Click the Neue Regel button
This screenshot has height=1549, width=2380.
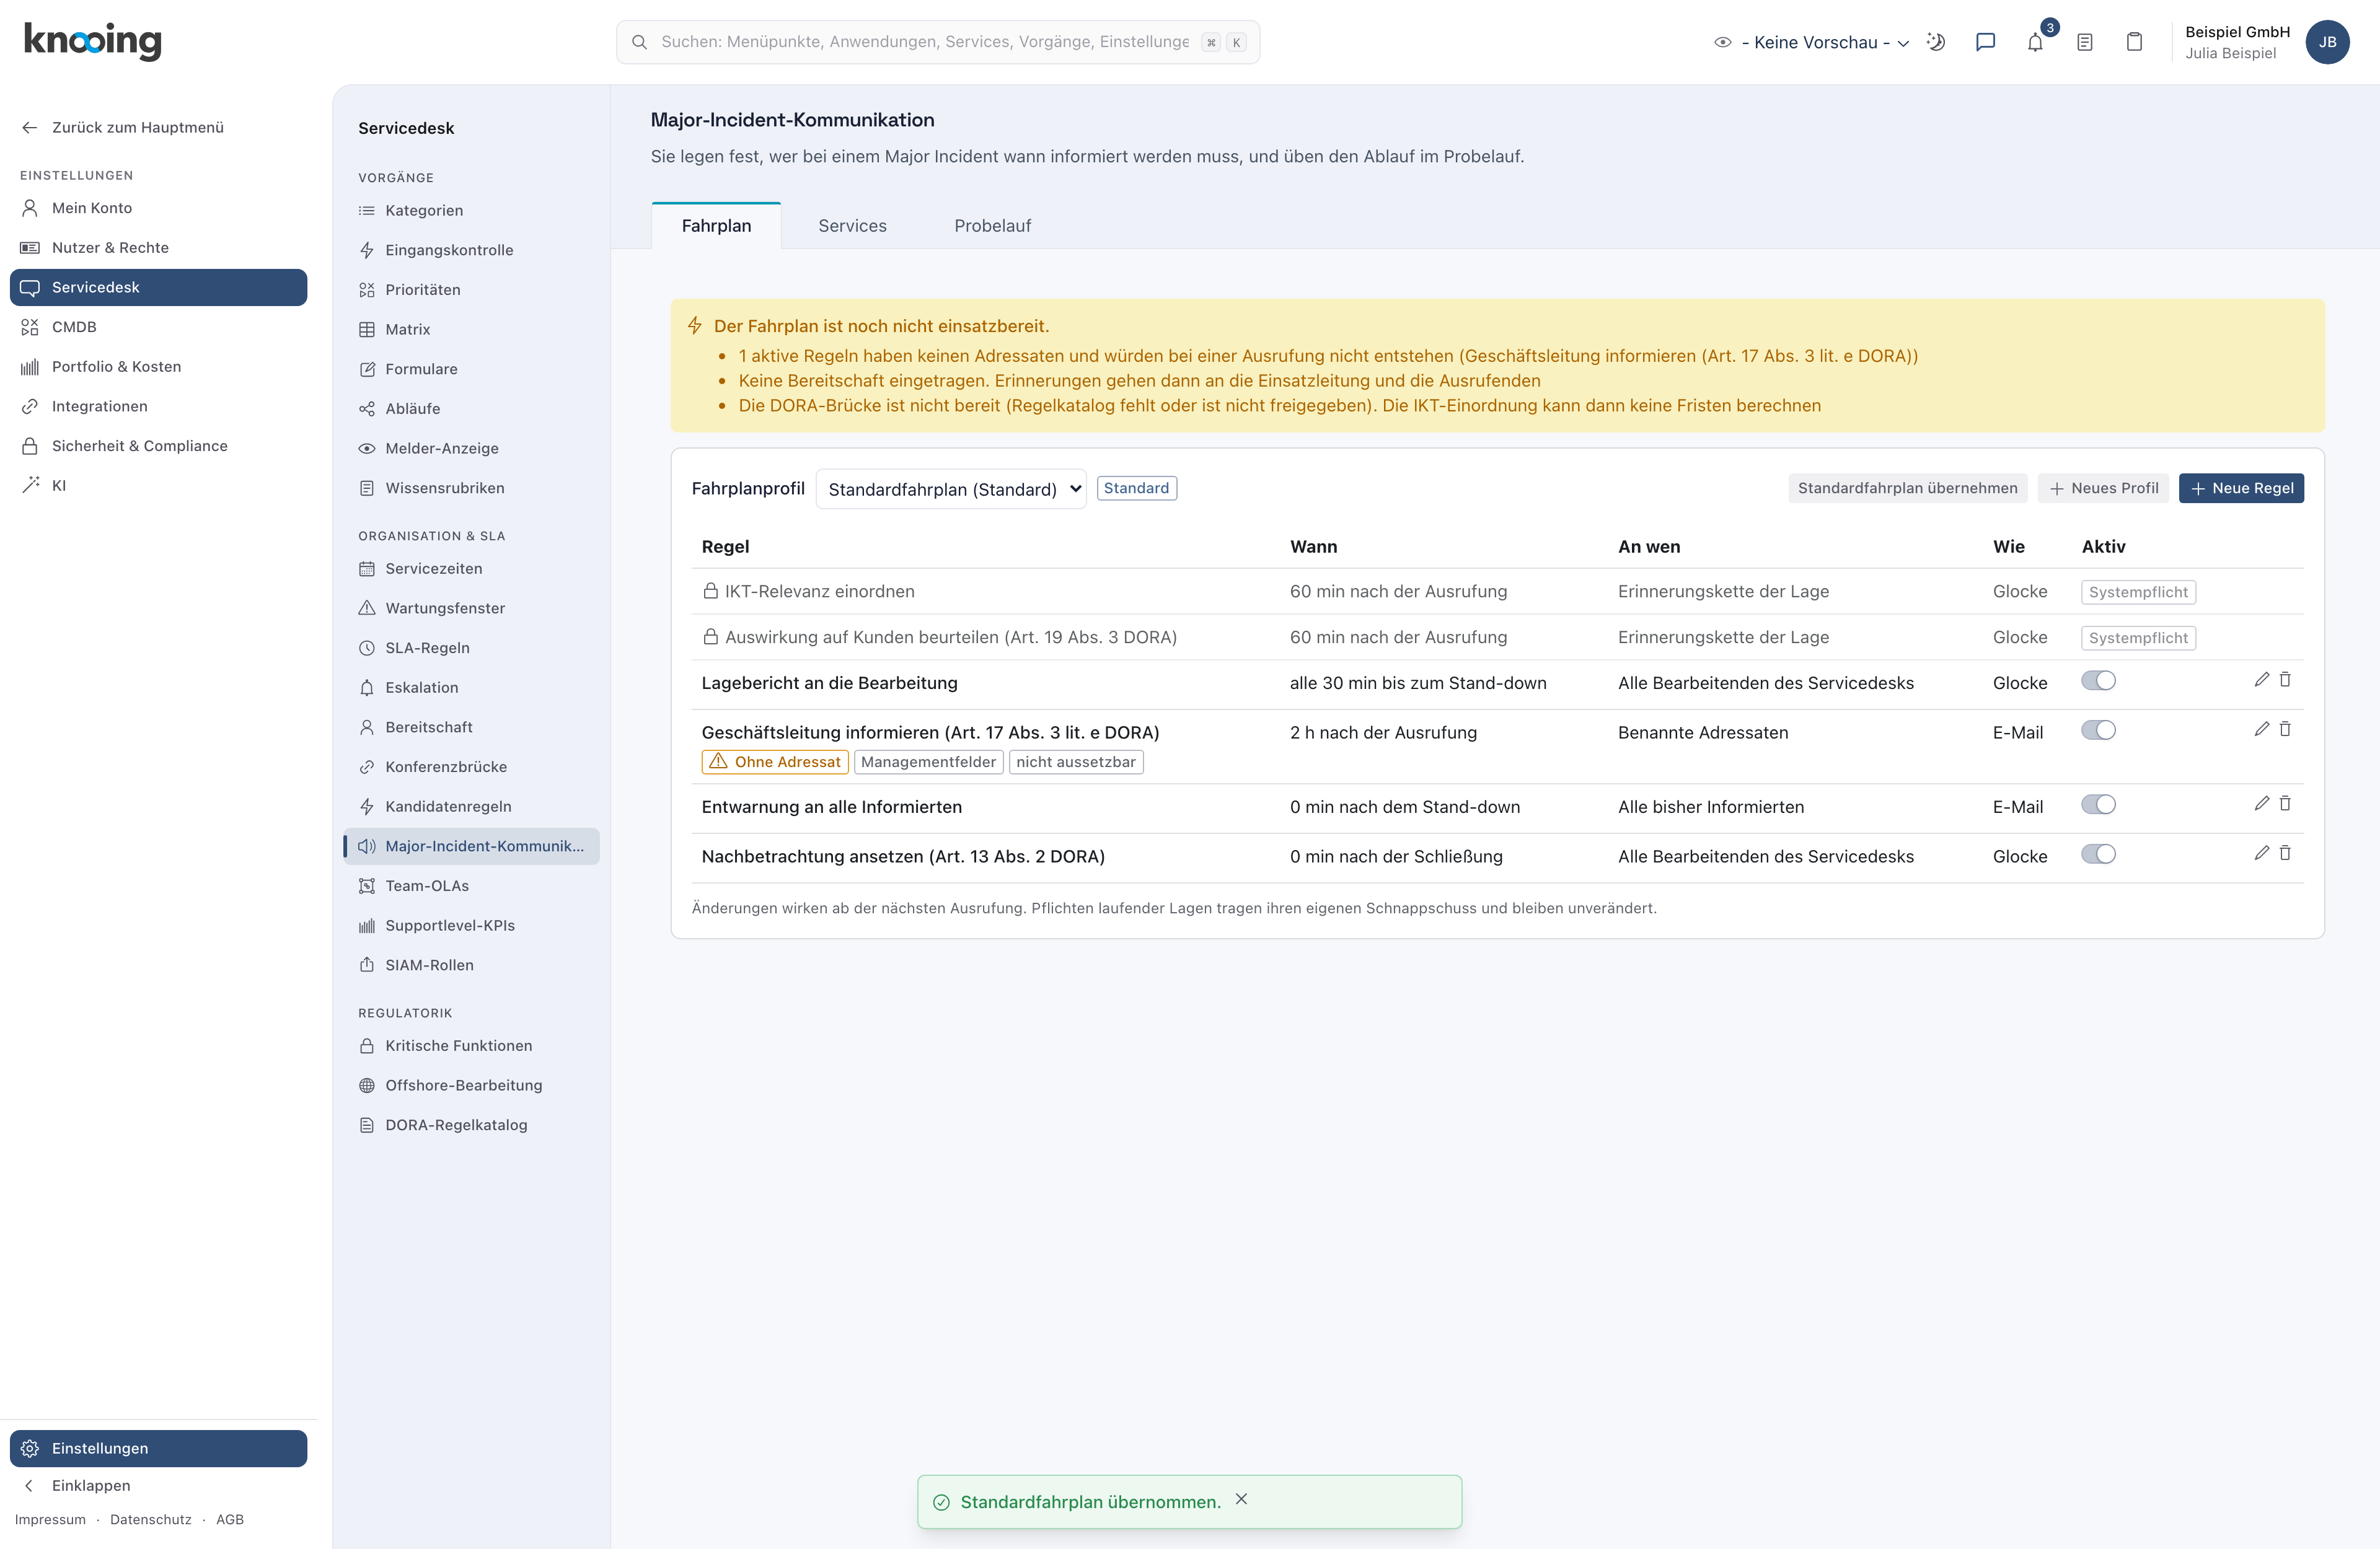point(2241,488)
